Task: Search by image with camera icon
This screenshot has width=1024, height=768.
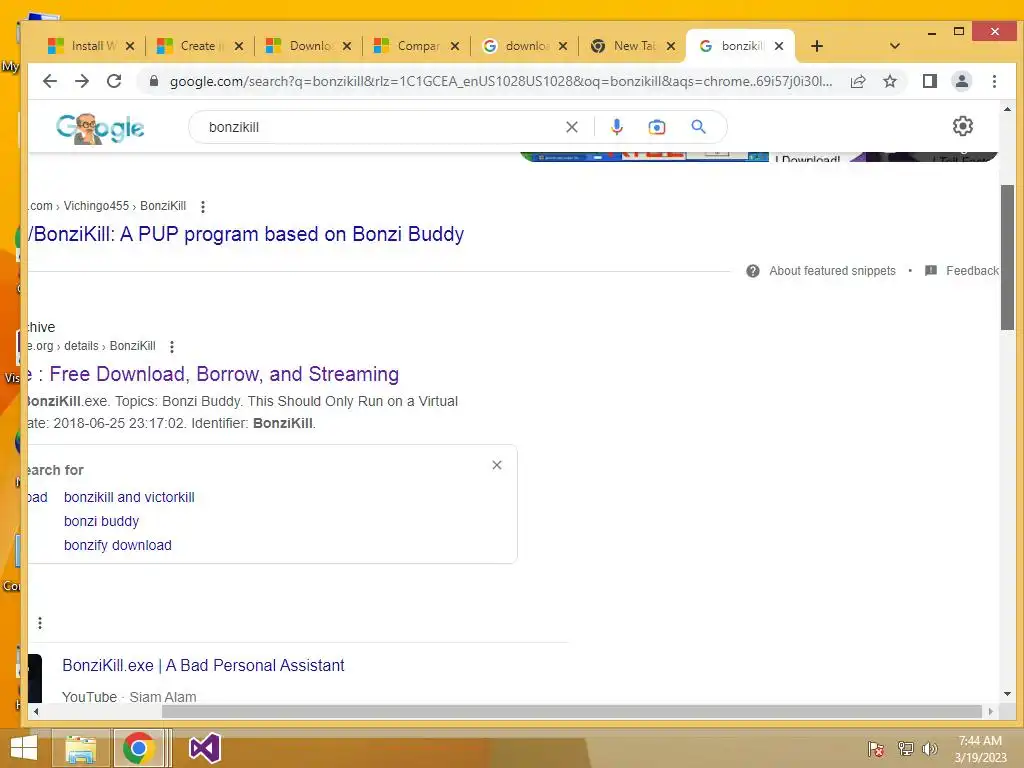Action: [656, 127]
